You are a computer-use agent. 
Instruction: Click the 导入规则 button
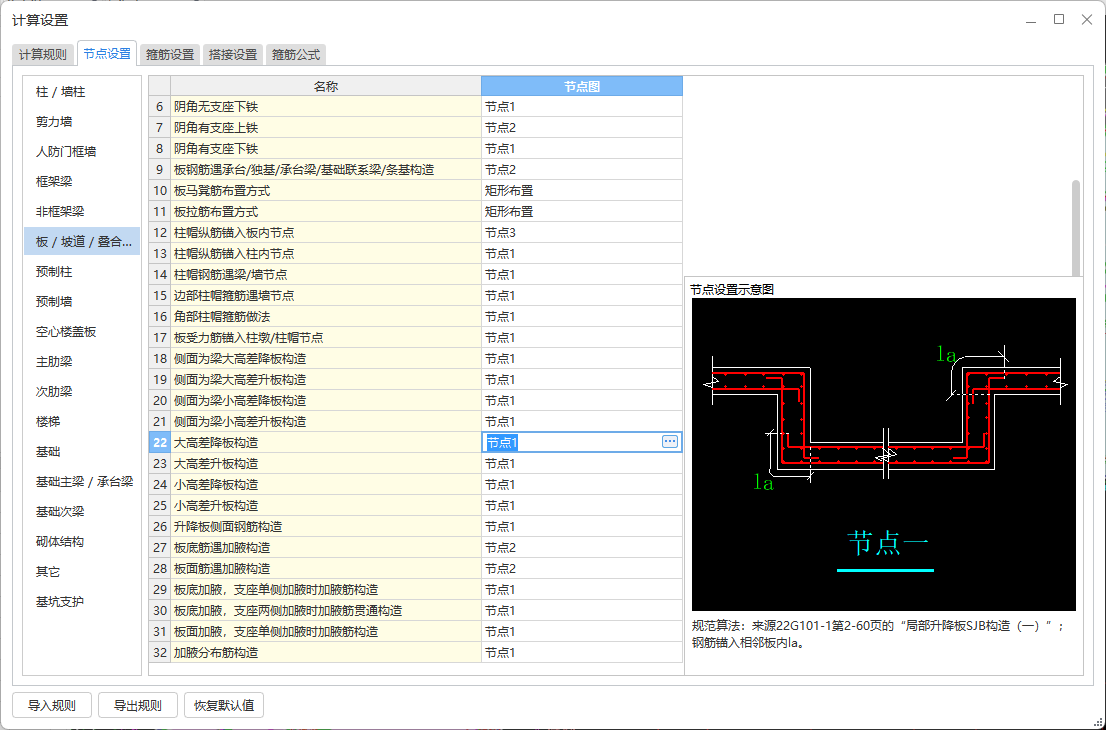click(x=52, y=705)
